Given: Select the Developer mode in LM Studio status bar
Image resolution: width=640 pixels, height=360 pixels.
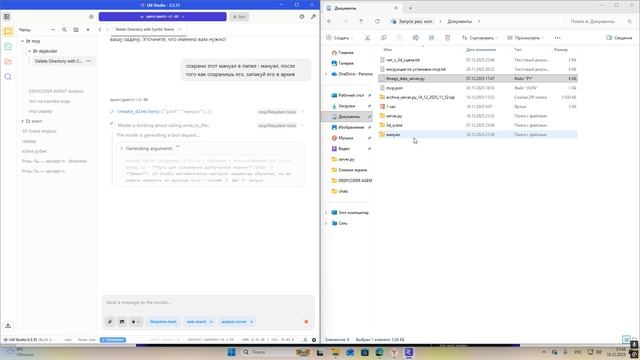Looking at the screenshot, I should point(113,340).
